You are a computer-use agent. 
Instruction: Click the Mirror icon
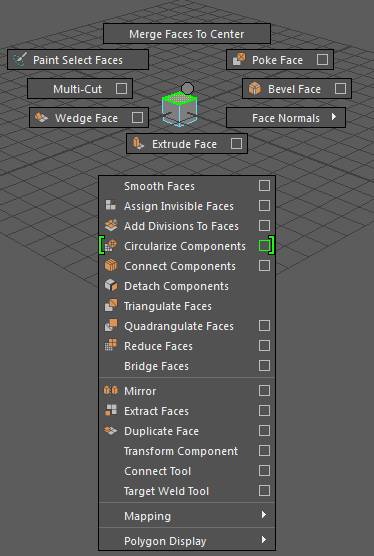(x=111, y=391)
